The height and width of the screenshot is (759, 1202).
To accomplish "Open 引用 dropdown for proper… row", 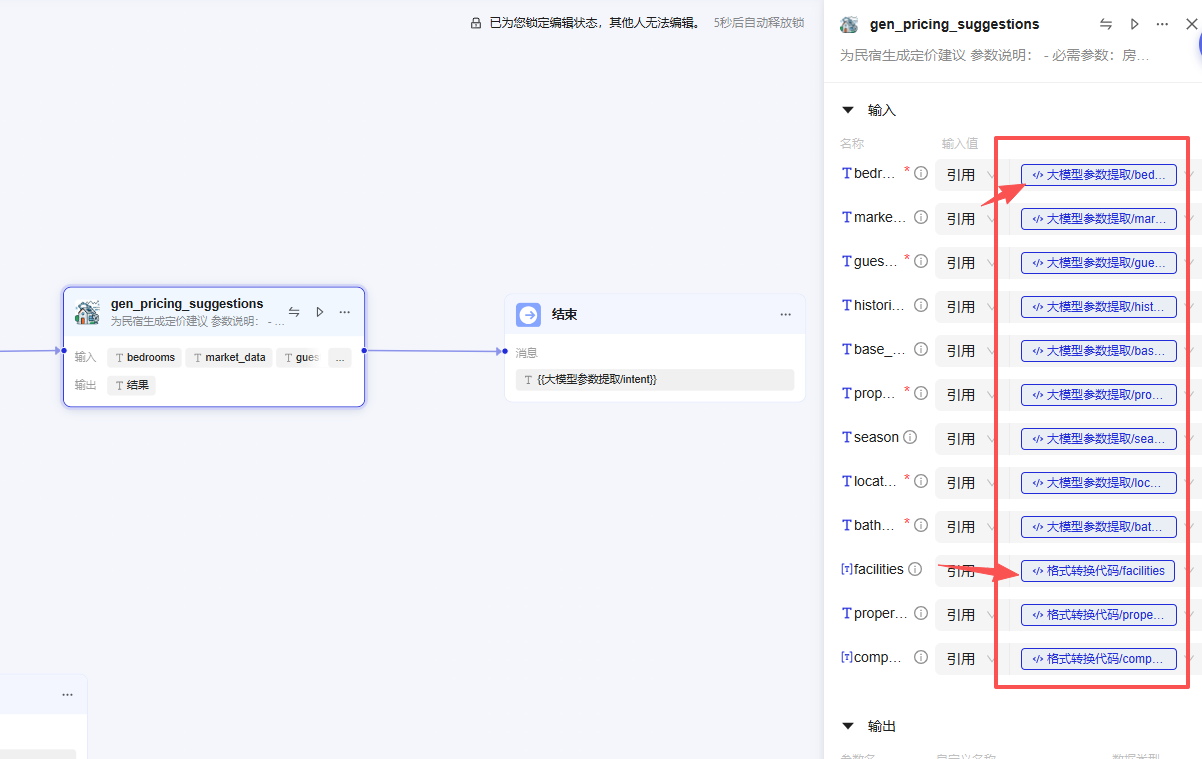I will [970, 615].
